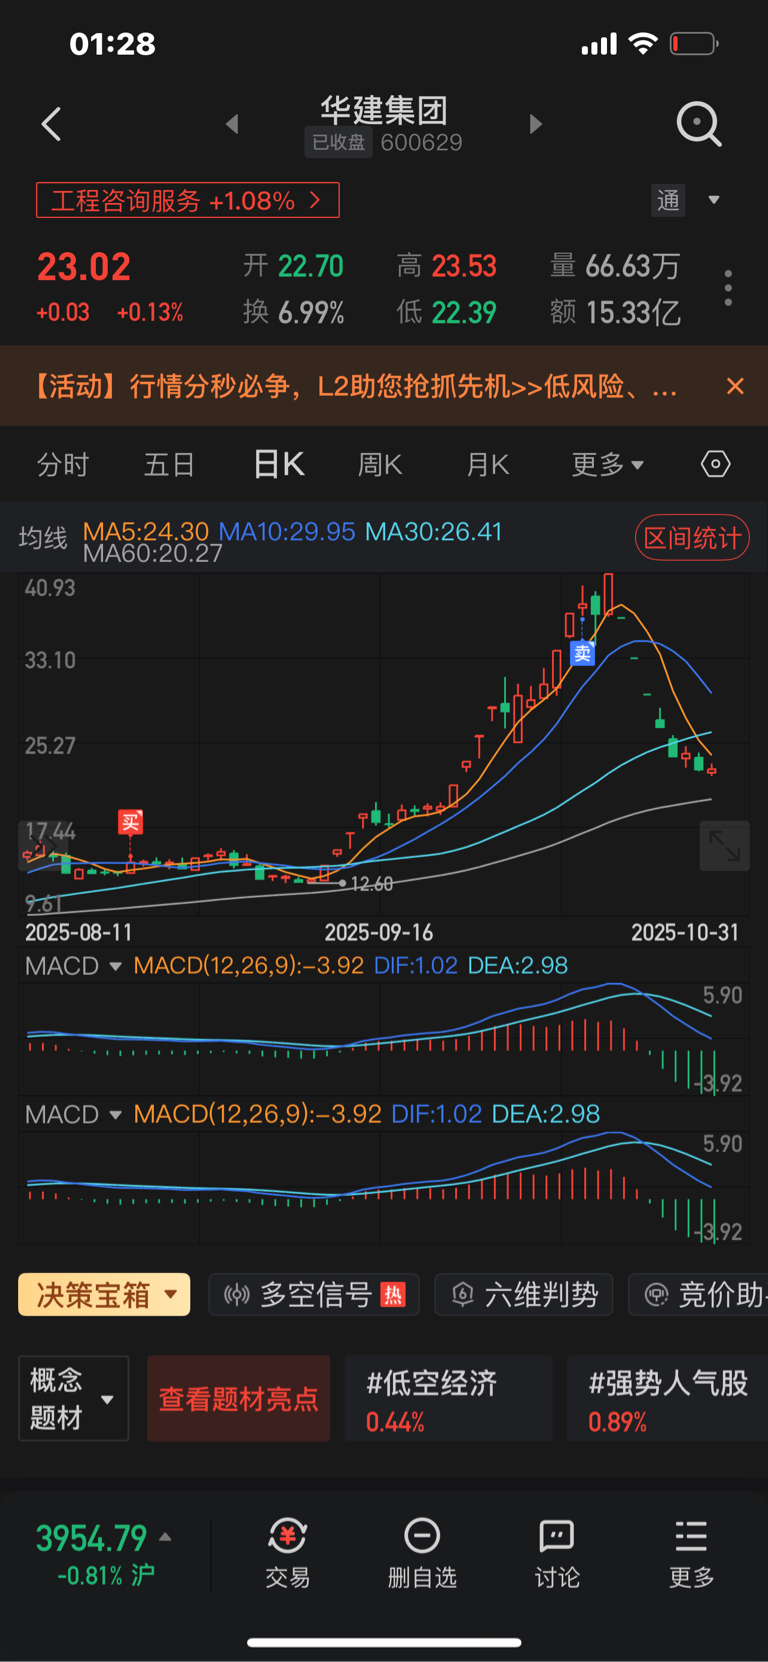Tap stock title 华建集团
The height and width of the screenshot is (1662, 768).
tap(384, 110)
